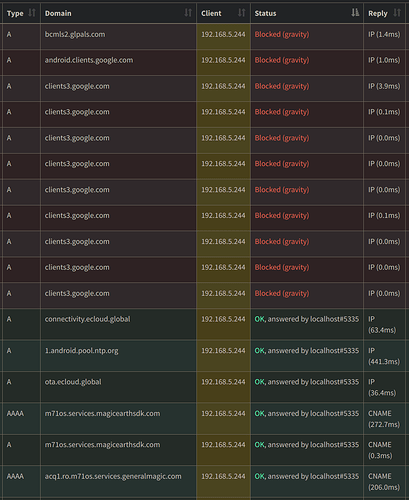Click the IP (441.3ms) reply cell

click(x=384, y=356)
